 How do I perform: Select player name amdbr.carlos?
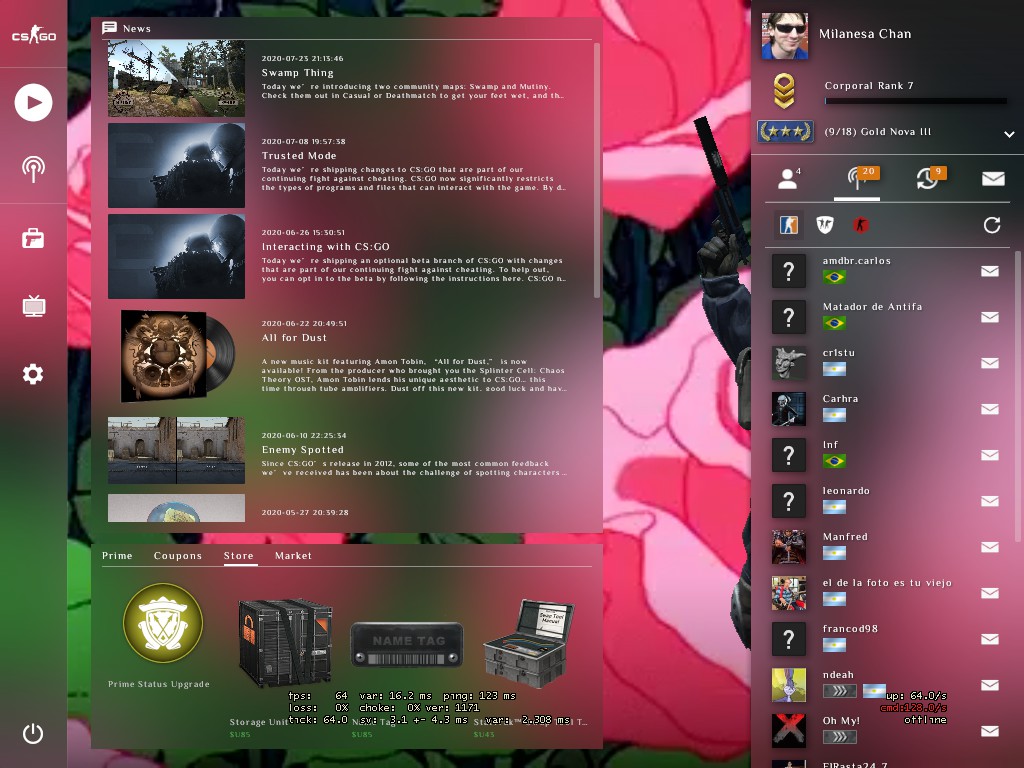coord(856,261)
